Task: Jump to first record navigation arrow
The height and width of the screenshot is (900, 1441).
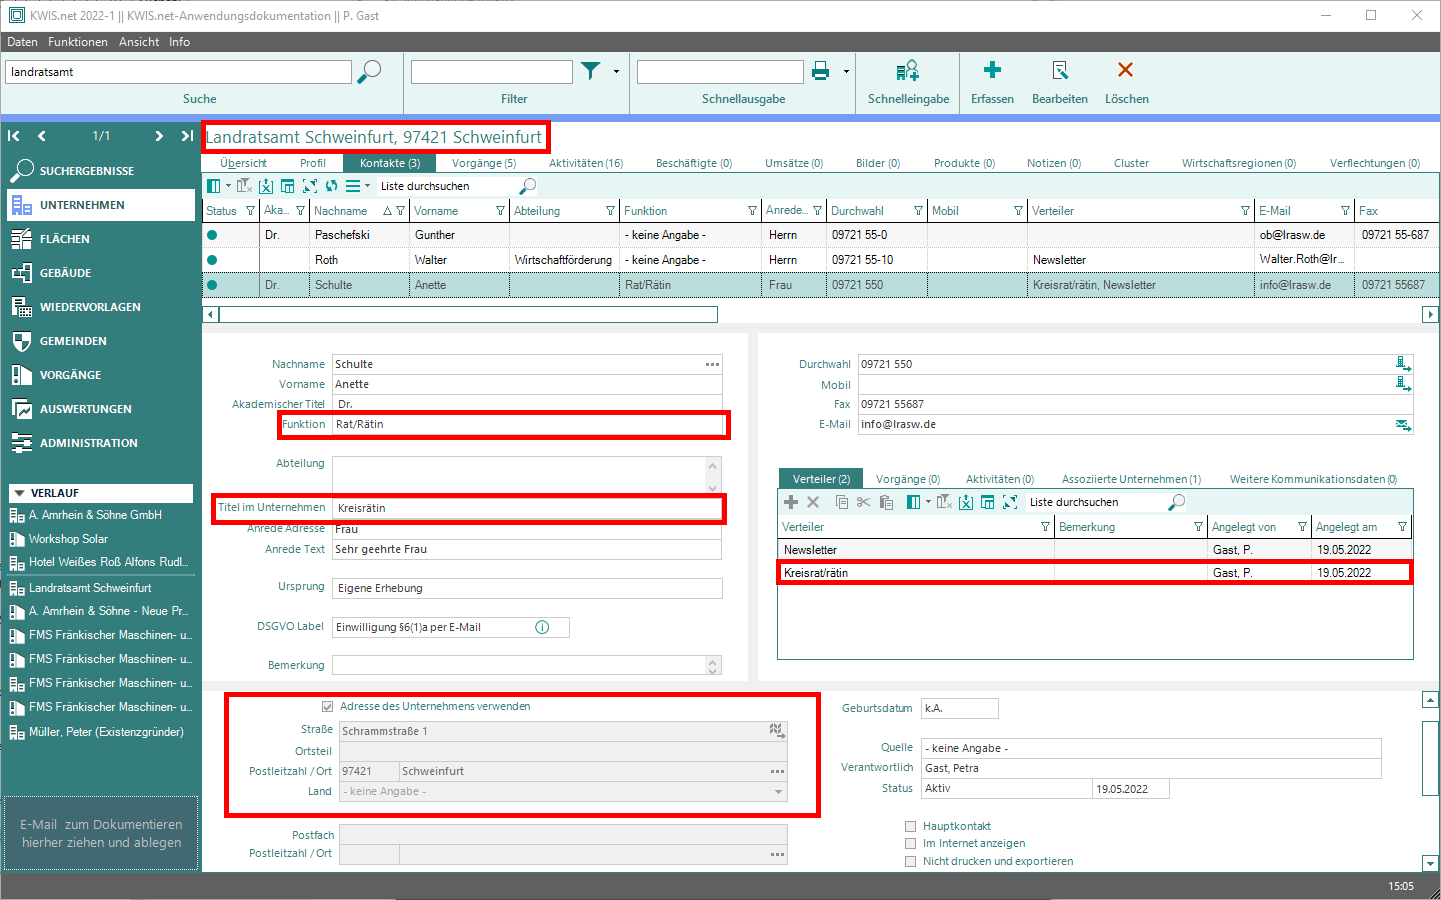Action: pyautogui.click(x=14, y=136)
